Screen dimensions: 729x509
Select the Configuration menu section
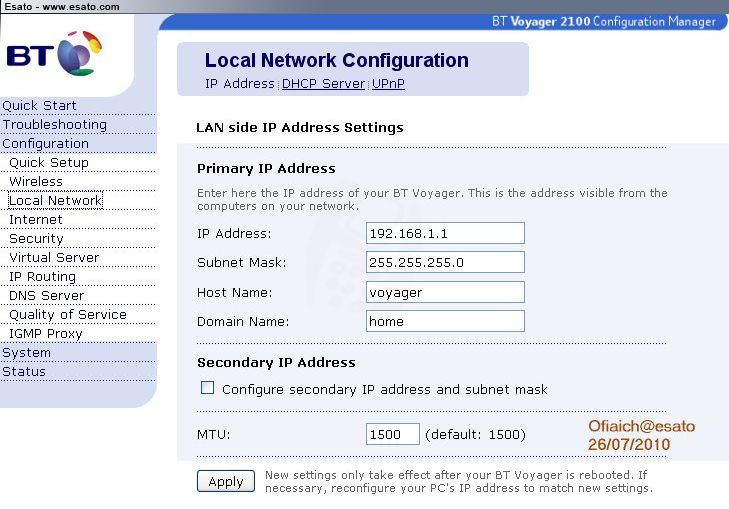46,144
